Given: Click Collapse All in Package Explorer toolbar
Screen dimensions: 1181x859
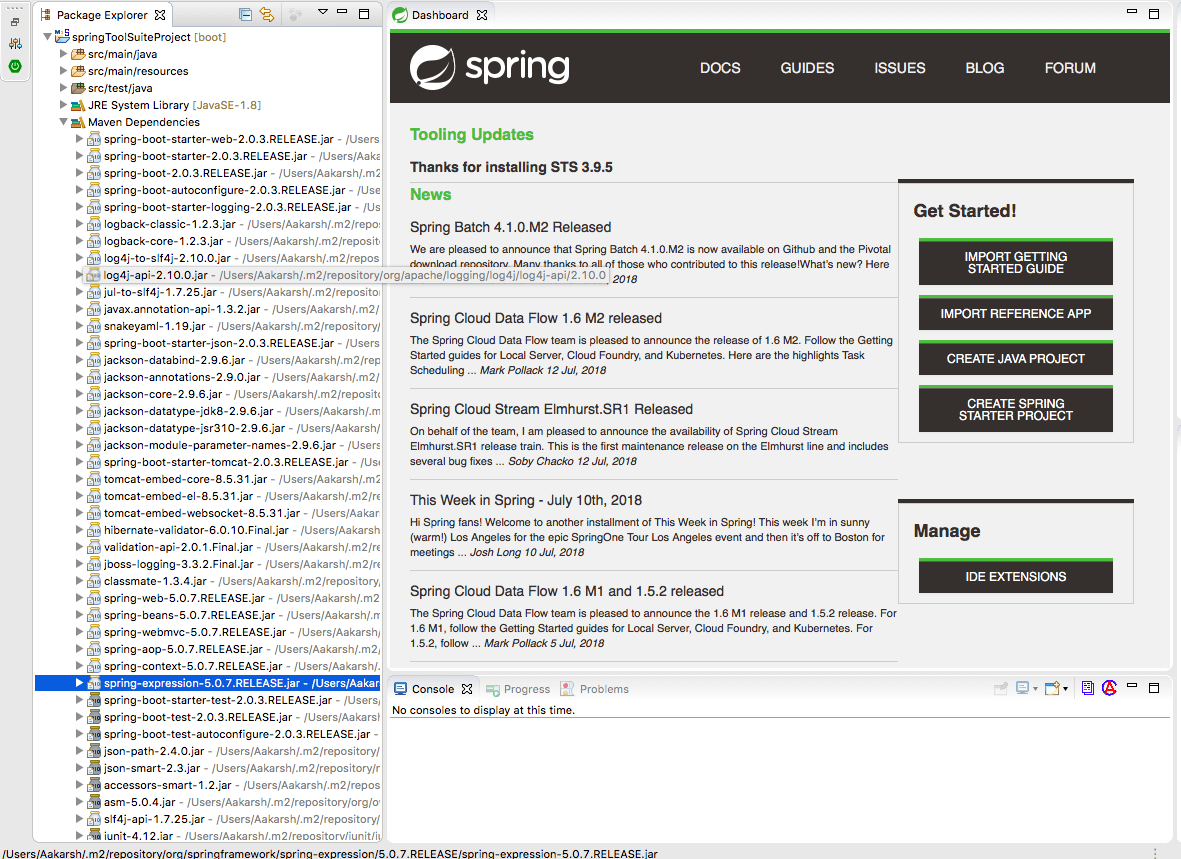Looking at the screenshot, I should (245, 14).
